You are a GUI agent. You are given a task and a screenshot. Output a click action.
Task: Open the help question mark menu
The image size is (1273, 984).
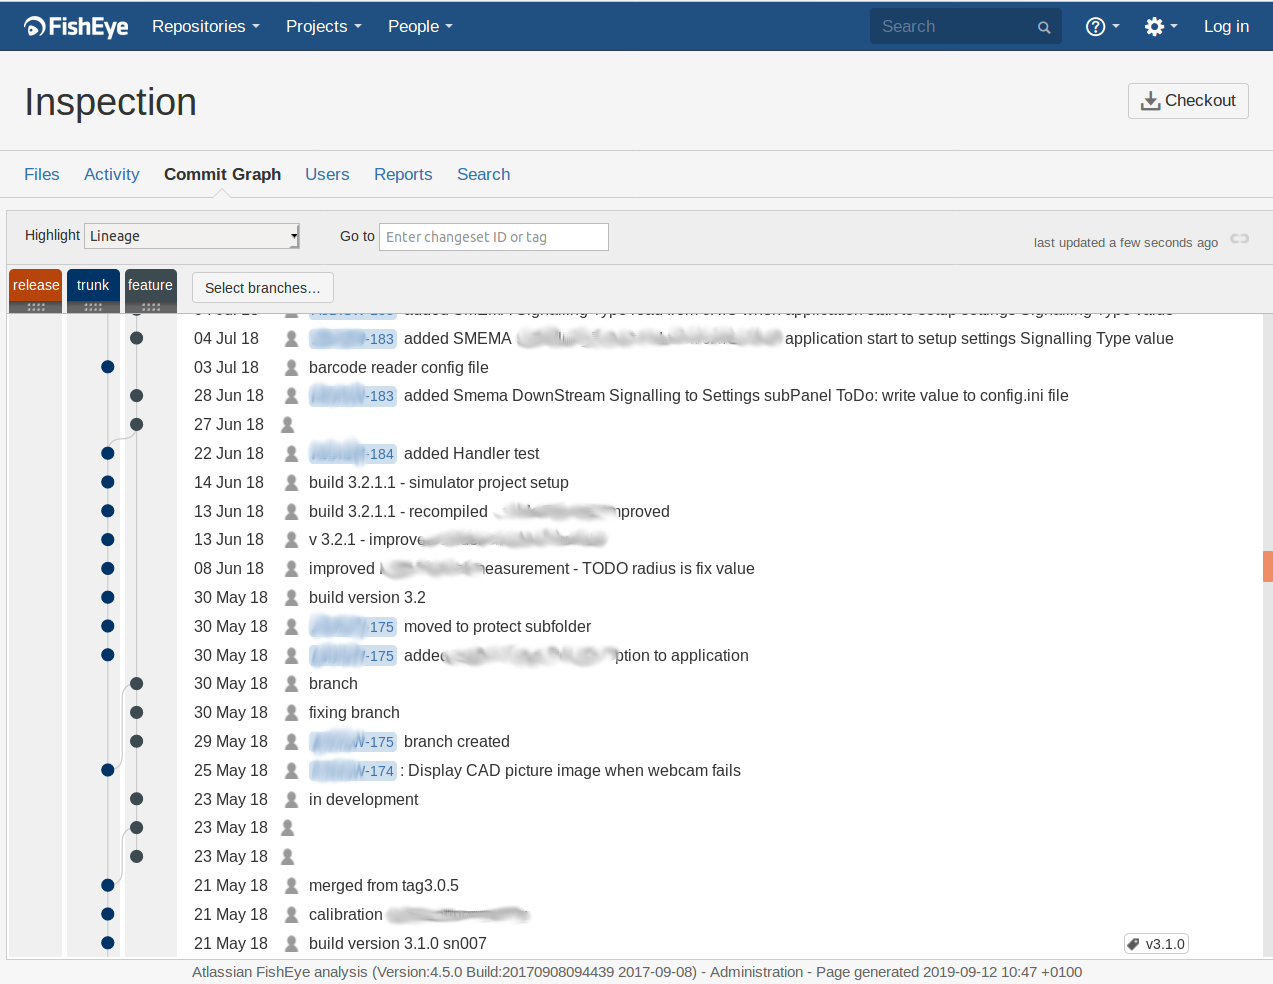1102,27
